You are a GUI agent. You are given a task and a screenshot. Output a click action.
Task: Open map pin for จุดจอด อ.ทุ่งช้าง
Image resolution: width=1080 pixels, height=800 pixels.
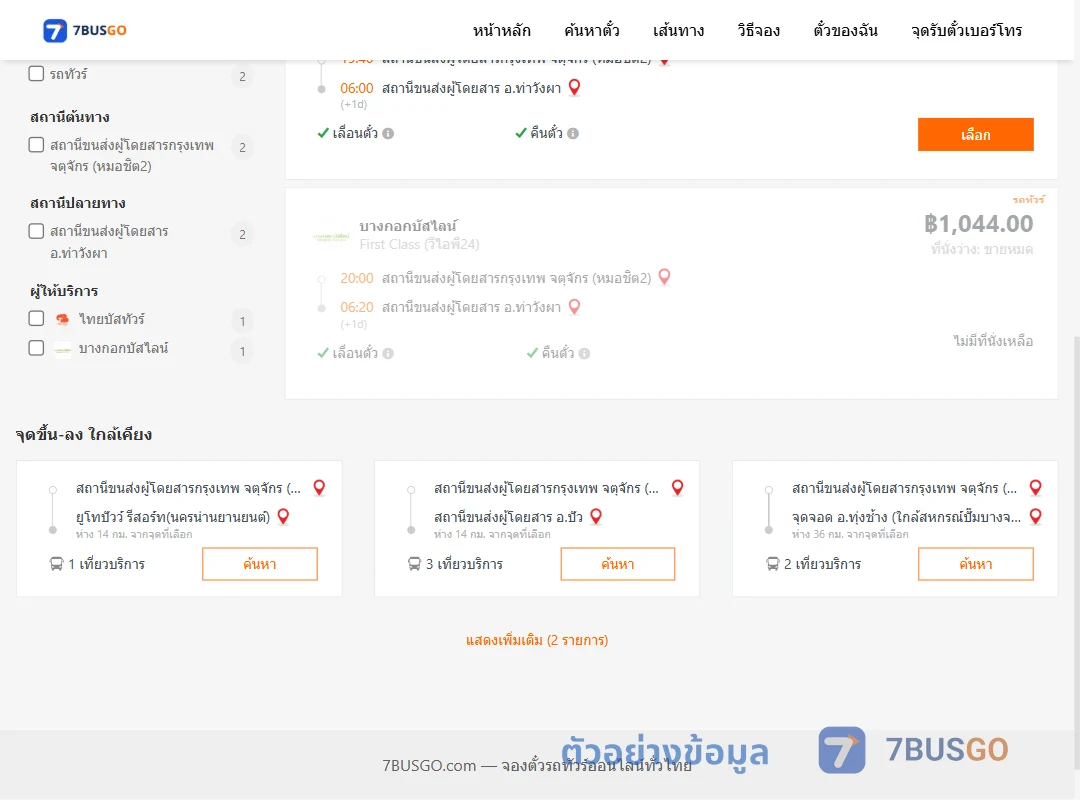[x=1035, y=517]
